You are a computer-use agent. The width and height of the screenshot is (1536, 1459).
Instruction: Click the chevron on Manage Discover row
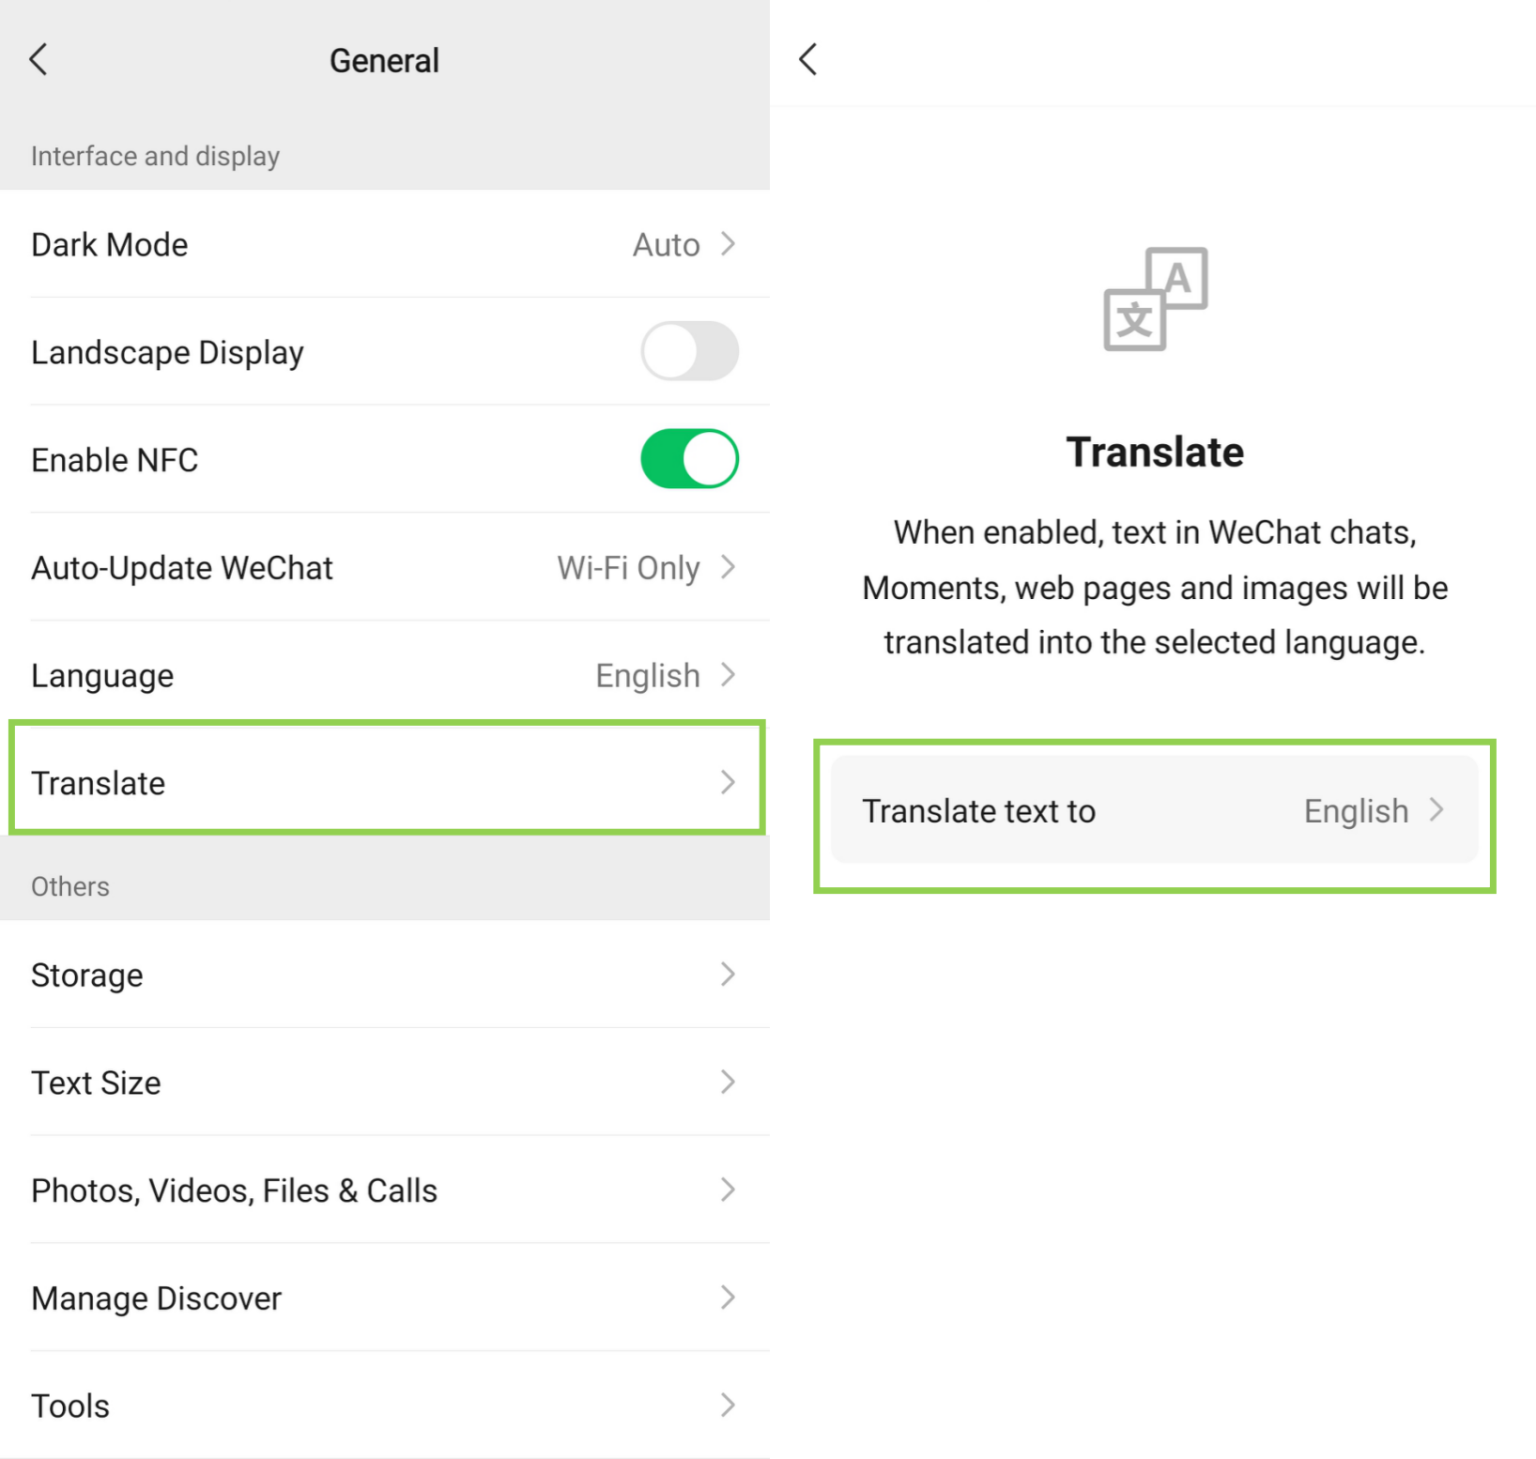click(x=728, y=1298)
